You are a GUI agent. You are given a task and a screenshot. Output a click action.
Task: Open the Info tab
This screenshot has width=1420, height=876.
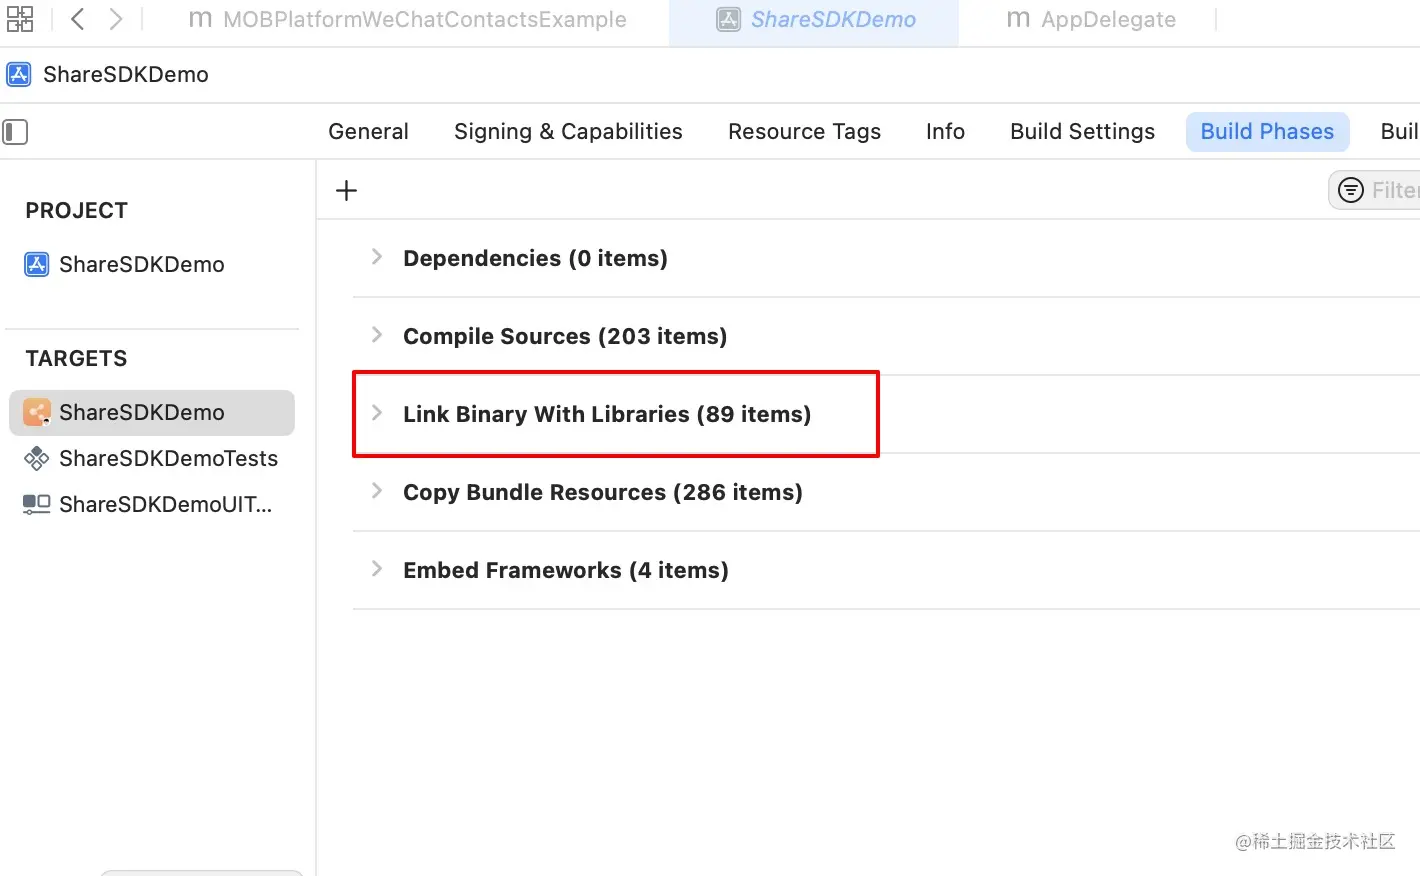click(945, 132)
